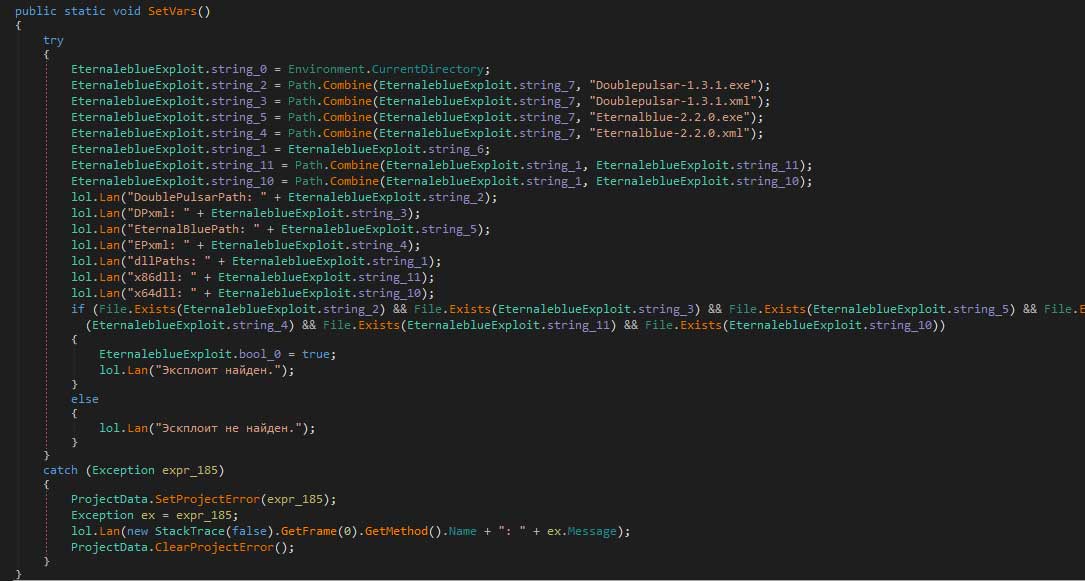Click the static keyword in the method signature

coord(85,12)
